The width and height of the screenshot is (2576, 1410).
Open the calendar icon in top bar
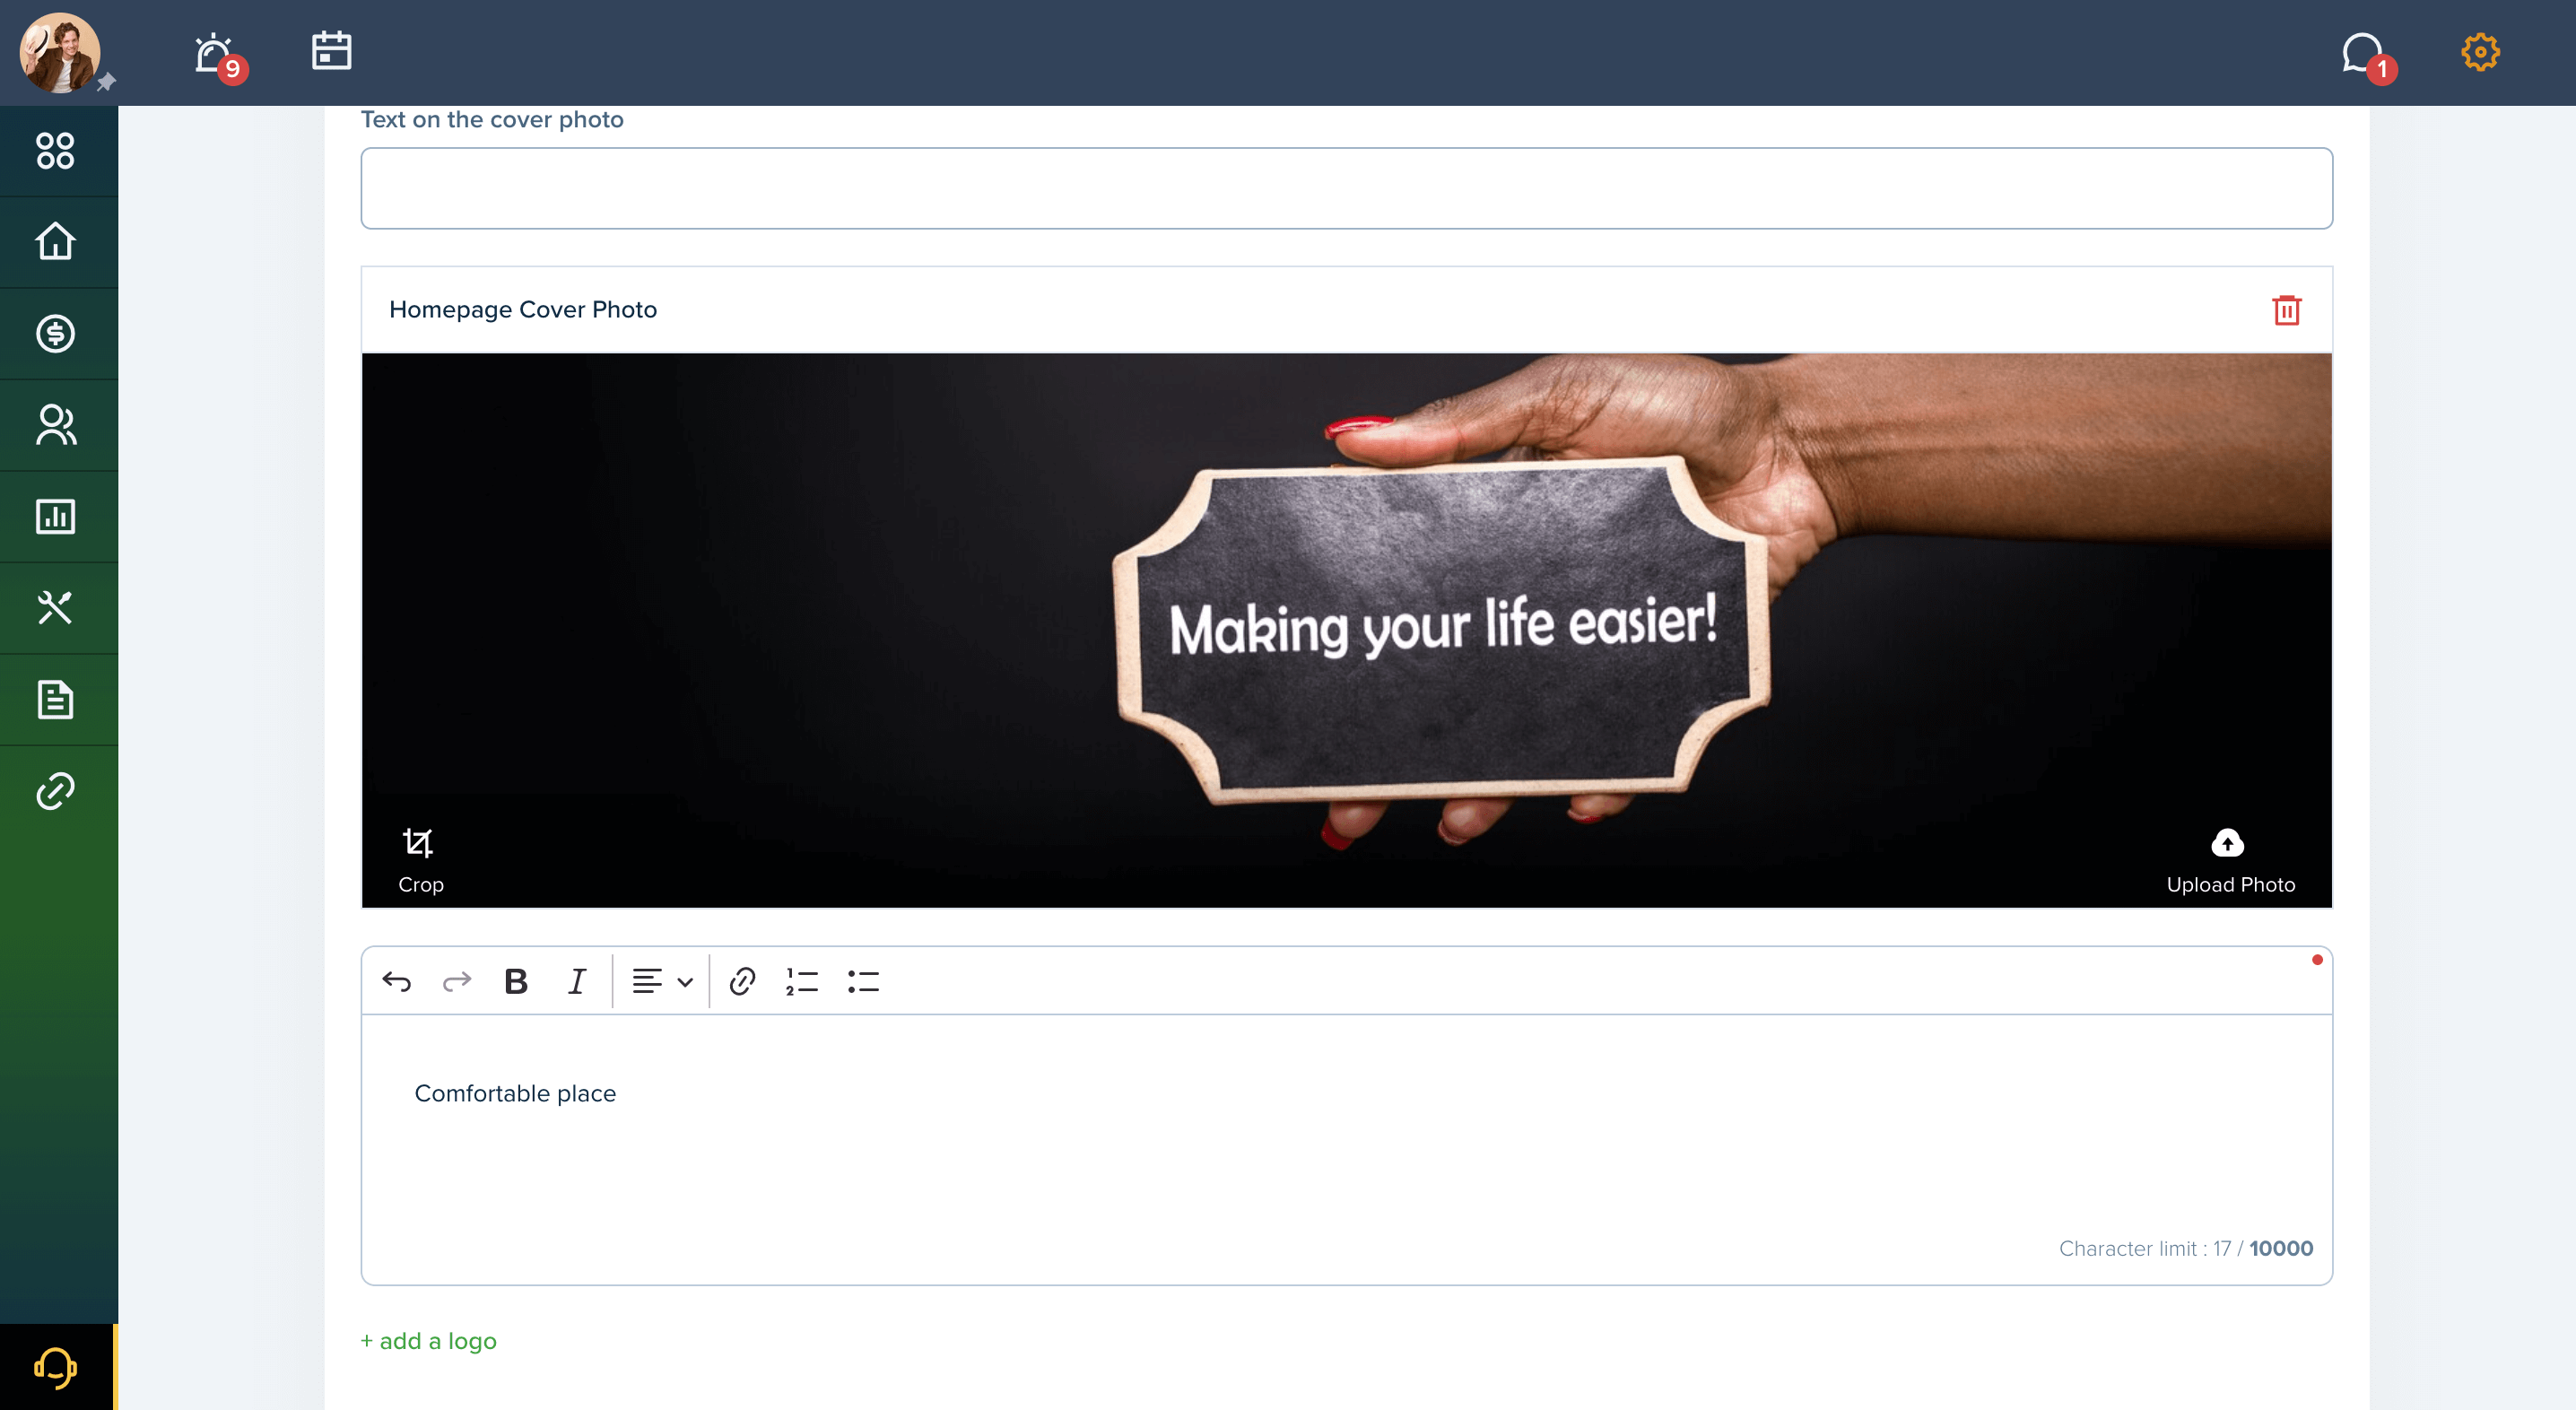tap(331, 51)
